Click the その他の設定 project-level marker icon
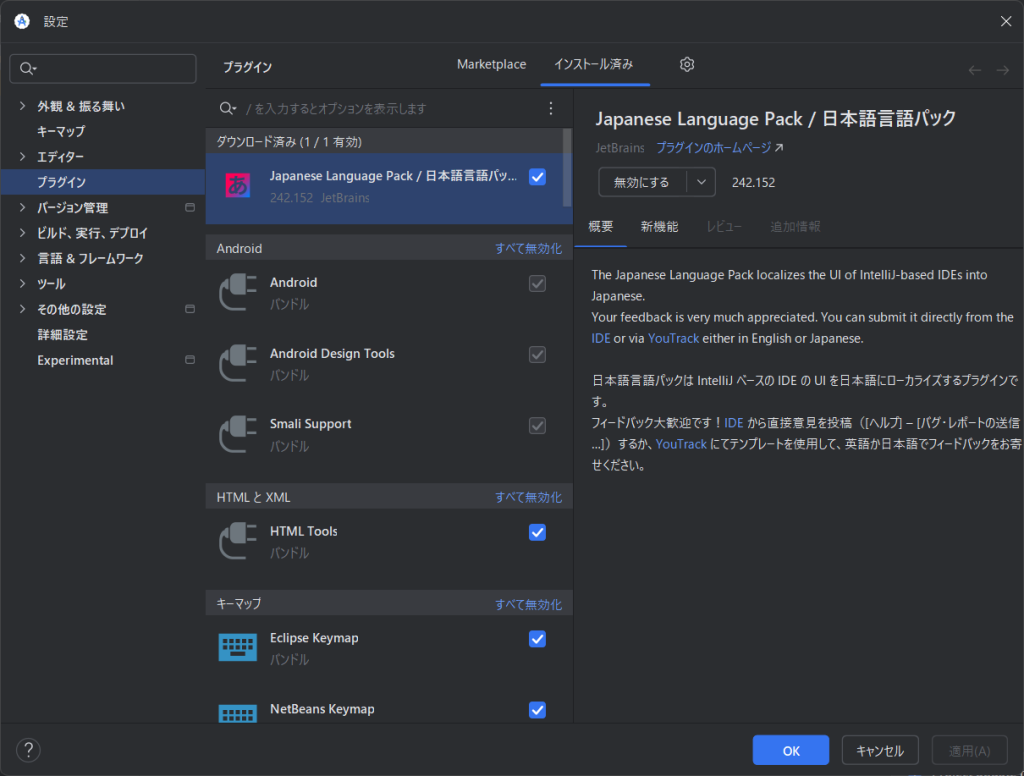The image size is (1024, 776). [190, 309]
